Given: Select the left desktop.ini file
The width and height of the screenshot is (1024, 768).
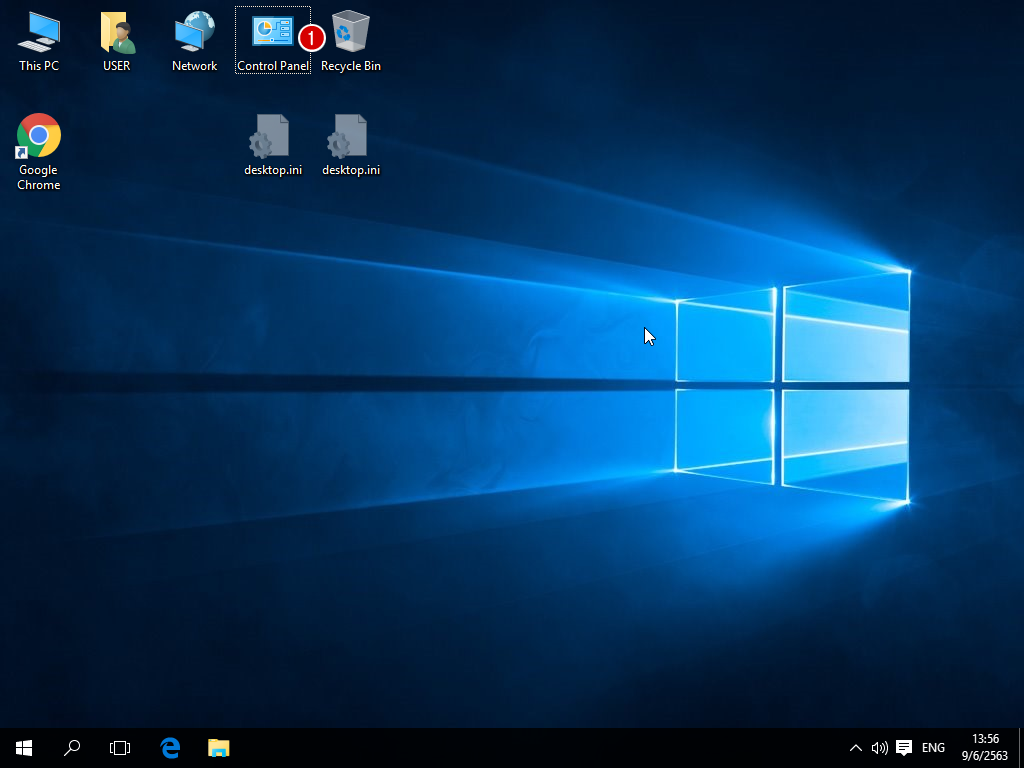Looking at the screenshot, I should click(x=272, y=137).
